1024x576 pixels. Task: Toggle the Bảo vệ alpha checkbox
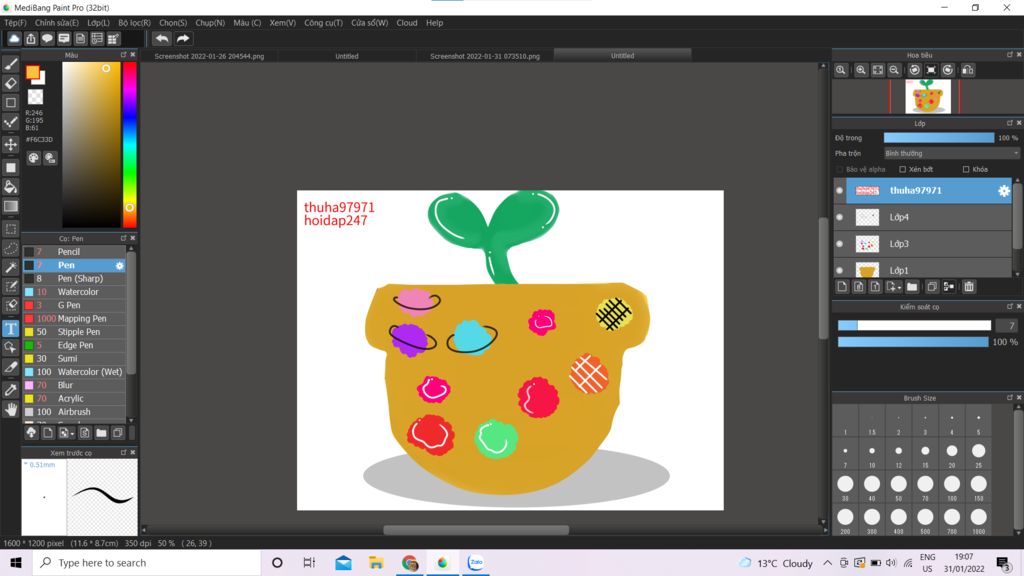tap(840, 169)
